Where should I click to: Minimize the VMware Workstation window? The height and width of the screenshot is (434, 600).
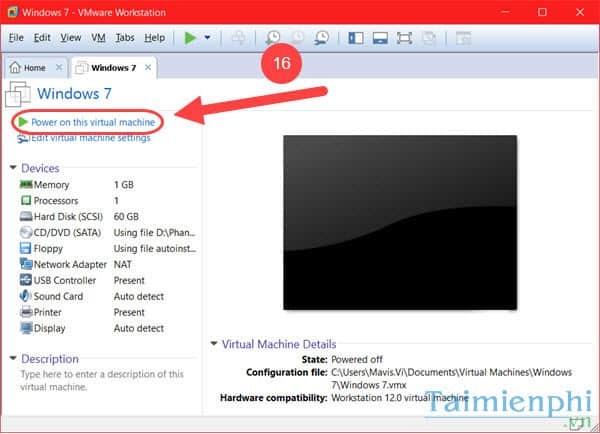coord(505,12)
